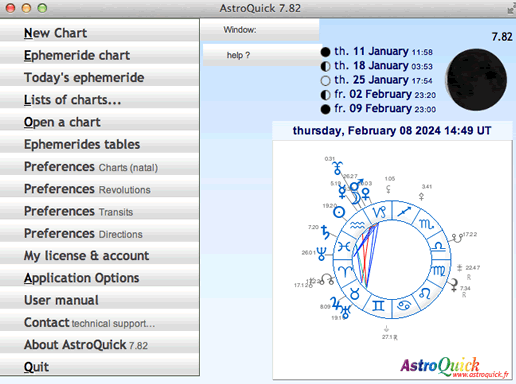Click the Sagittarius arrow sign segment
516x384 pixels.
[404, 211]
